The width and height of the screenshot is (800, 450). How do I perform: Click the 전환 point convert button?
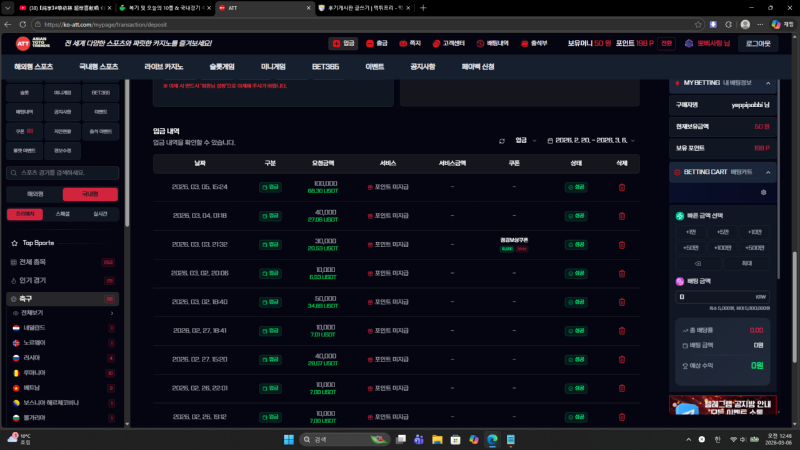[x=667, y=43]
